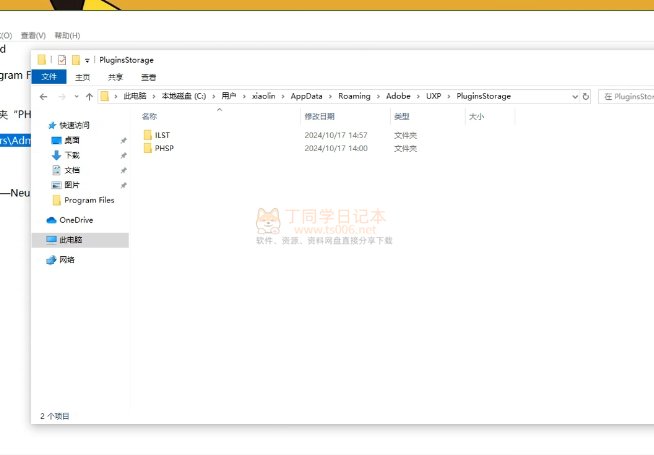This screenshot has width=654, height=455.
Task: Click pin icon beside 文档
Action: click(123, 171)
